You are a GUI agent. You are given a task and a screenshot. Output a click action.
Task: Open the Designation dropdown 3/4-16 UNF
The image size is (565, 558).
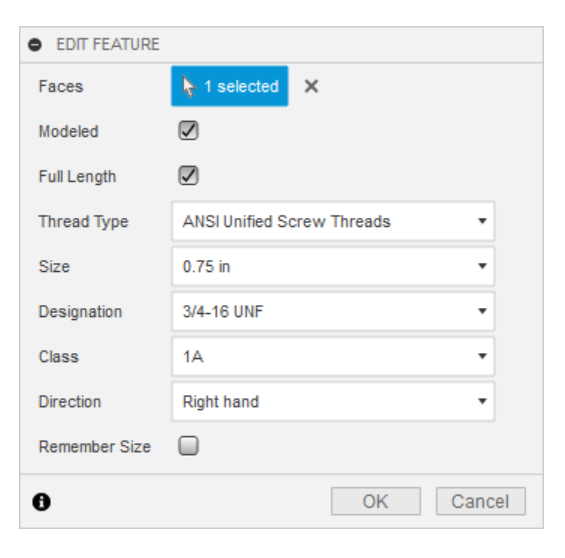point(333,311)
